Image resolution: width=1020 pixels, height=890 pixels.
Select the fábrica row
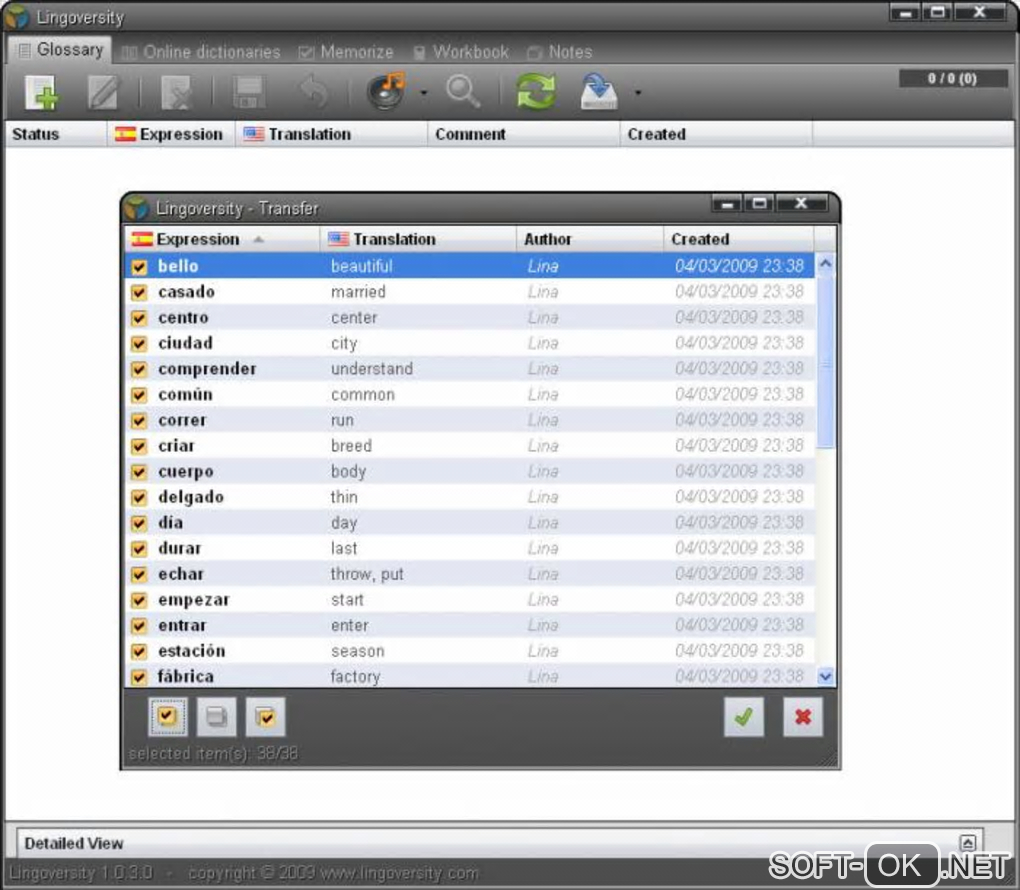469,676
